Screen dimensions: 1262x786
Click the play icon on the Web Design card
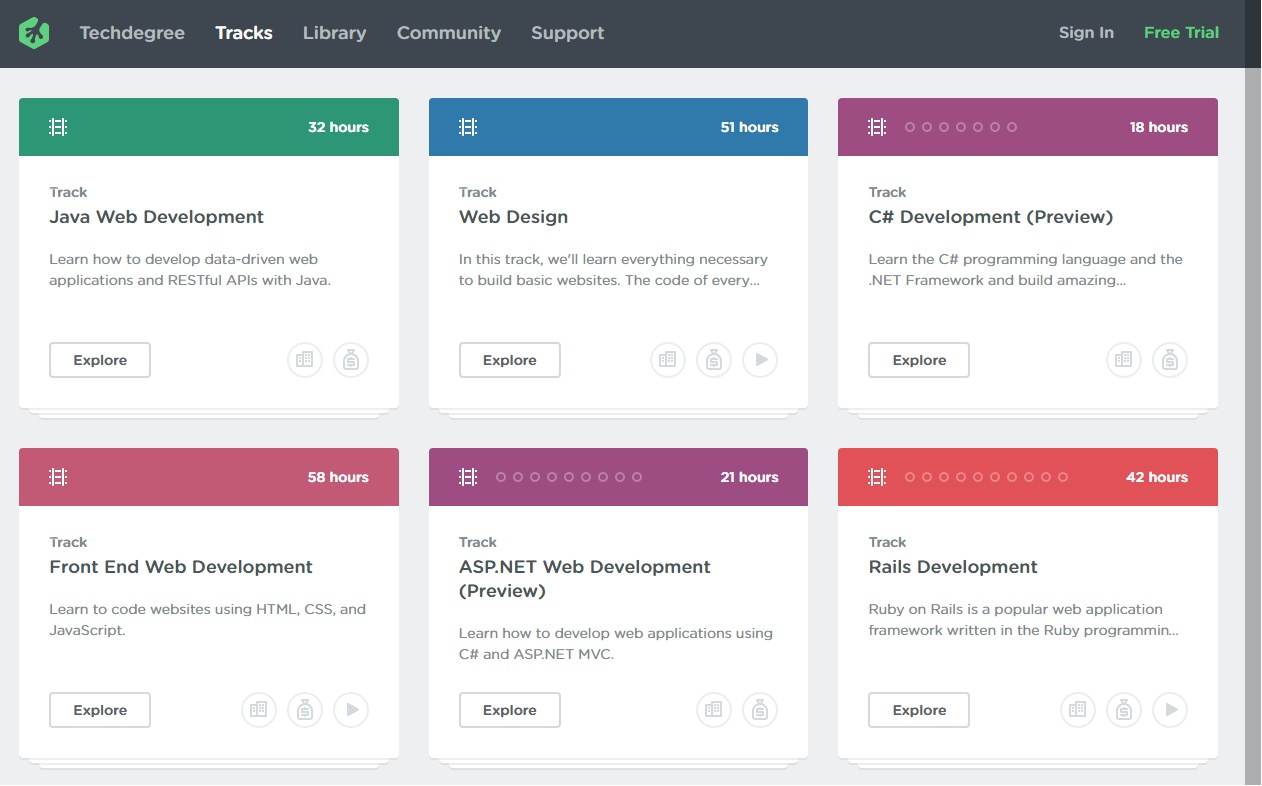click(760, 360)
